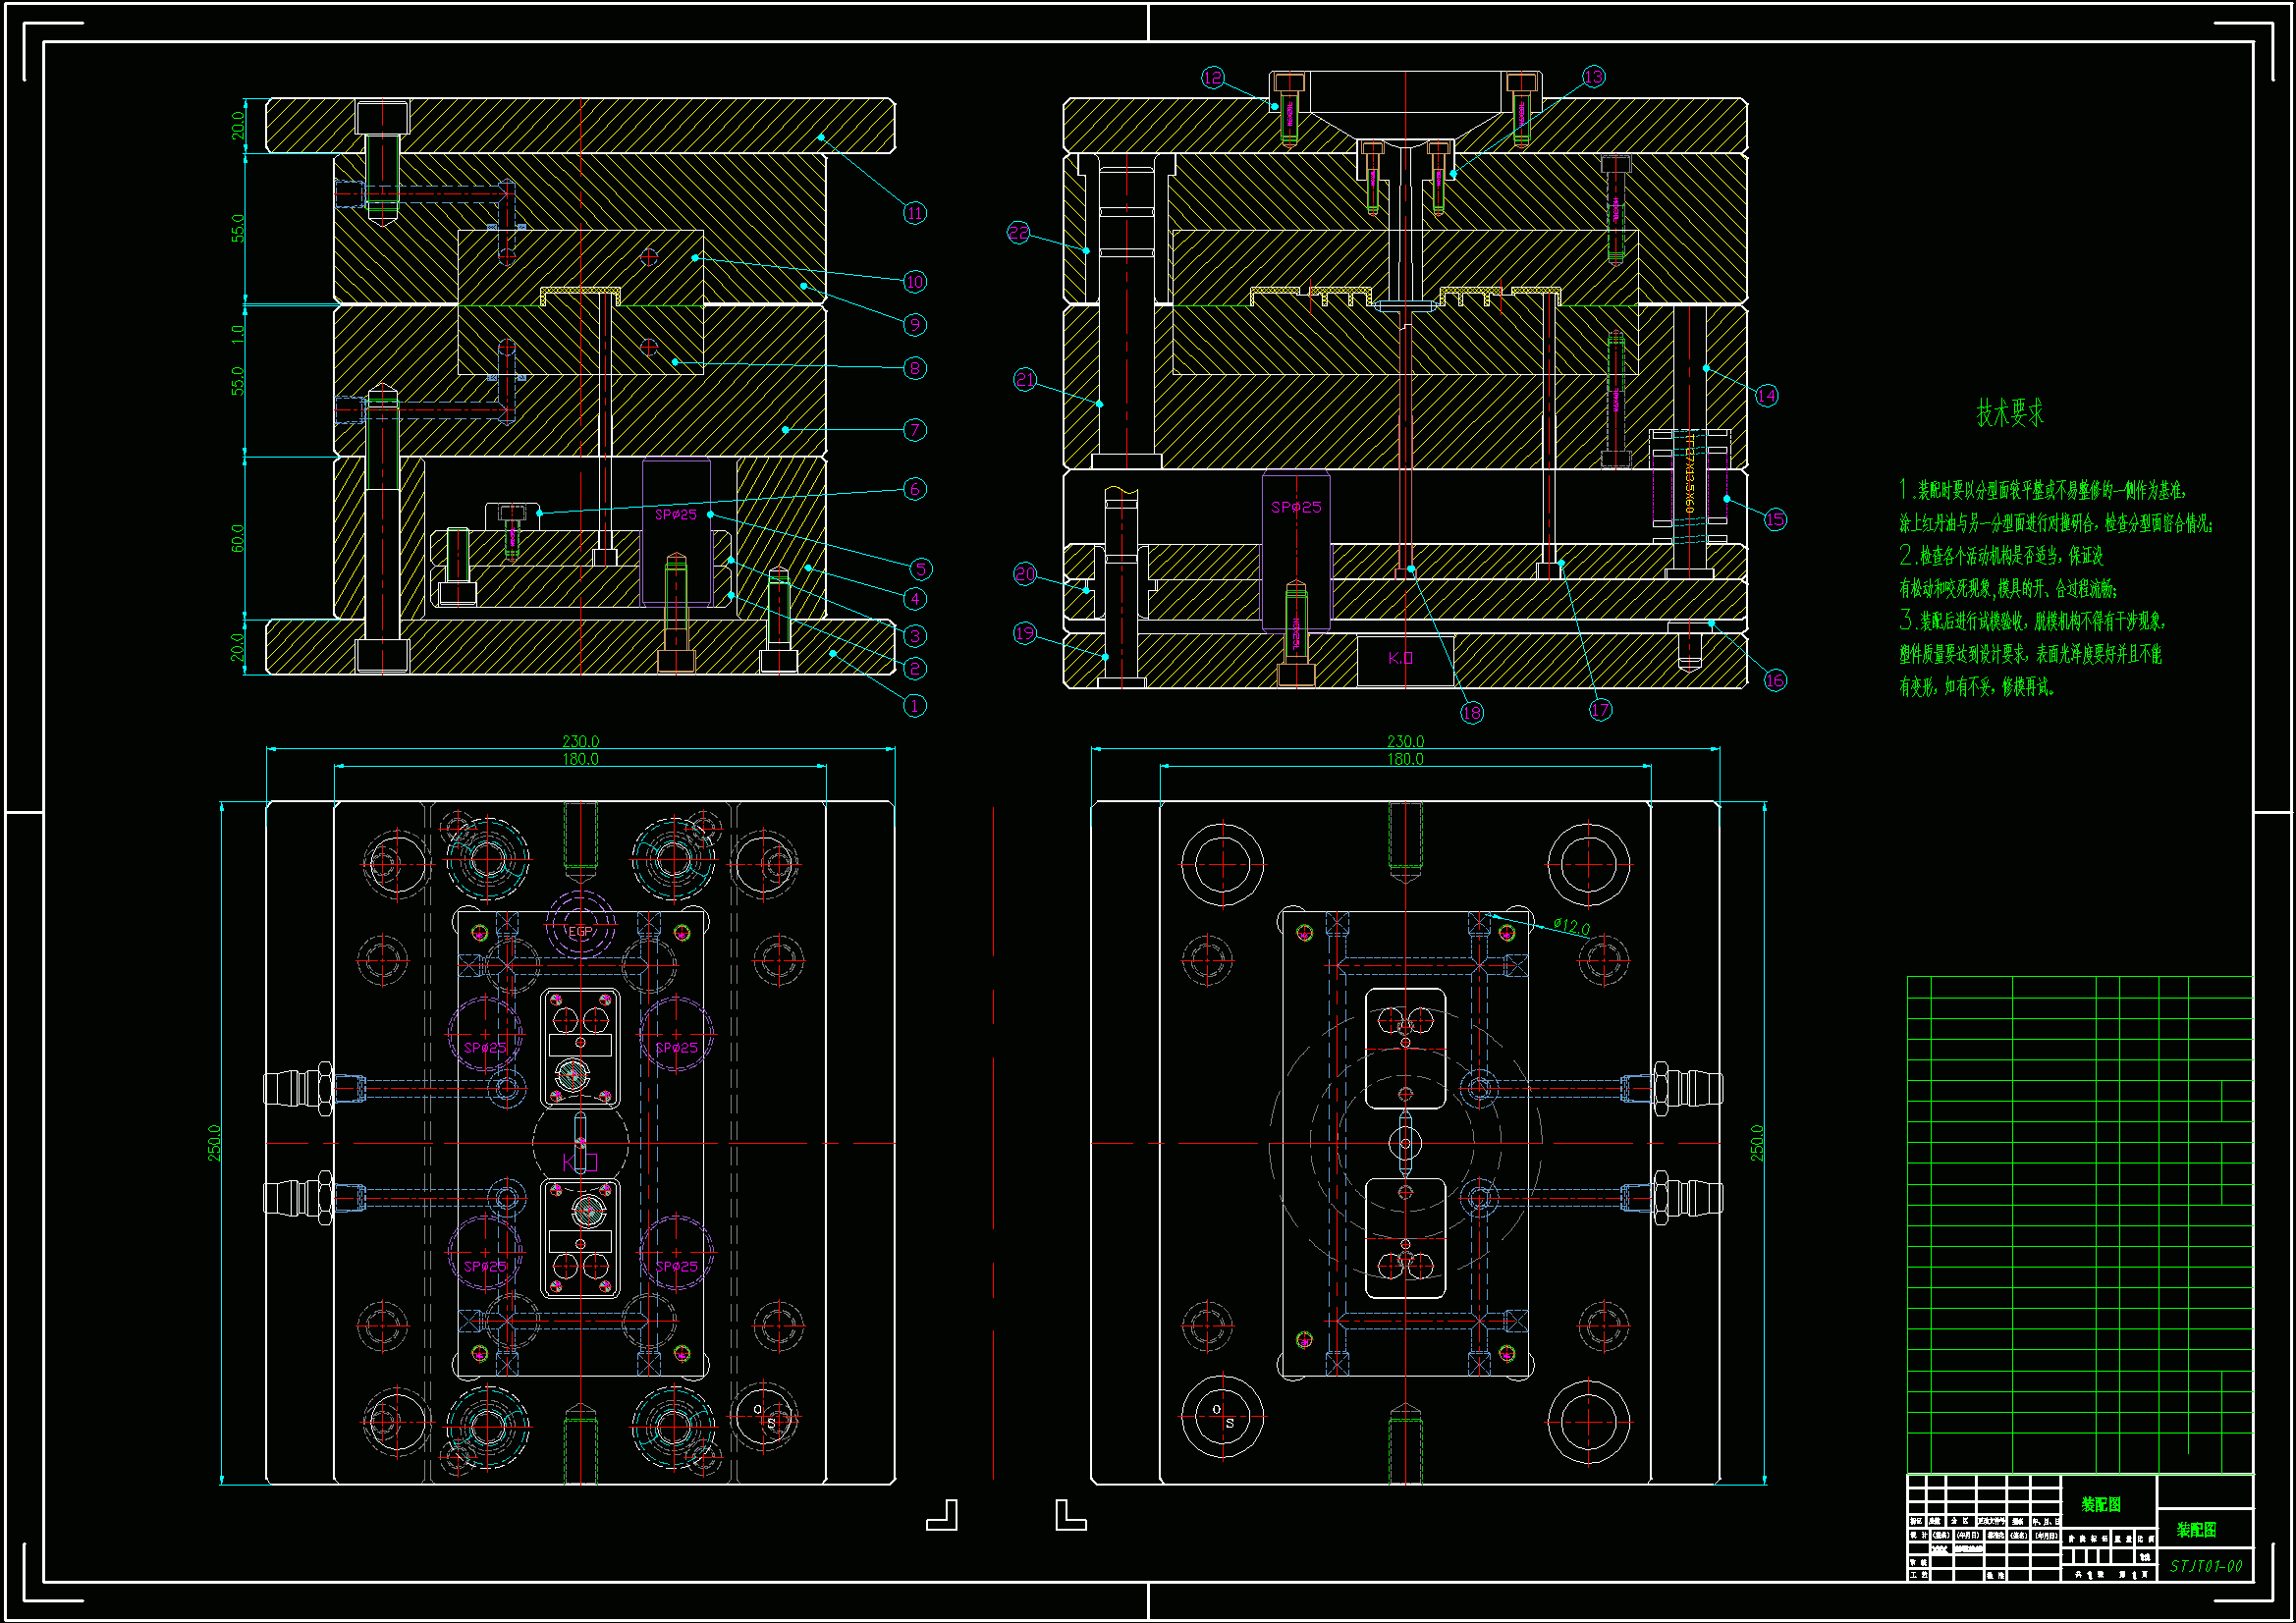
Task: Click part balloon number 22
Action: coord(1018,233)
